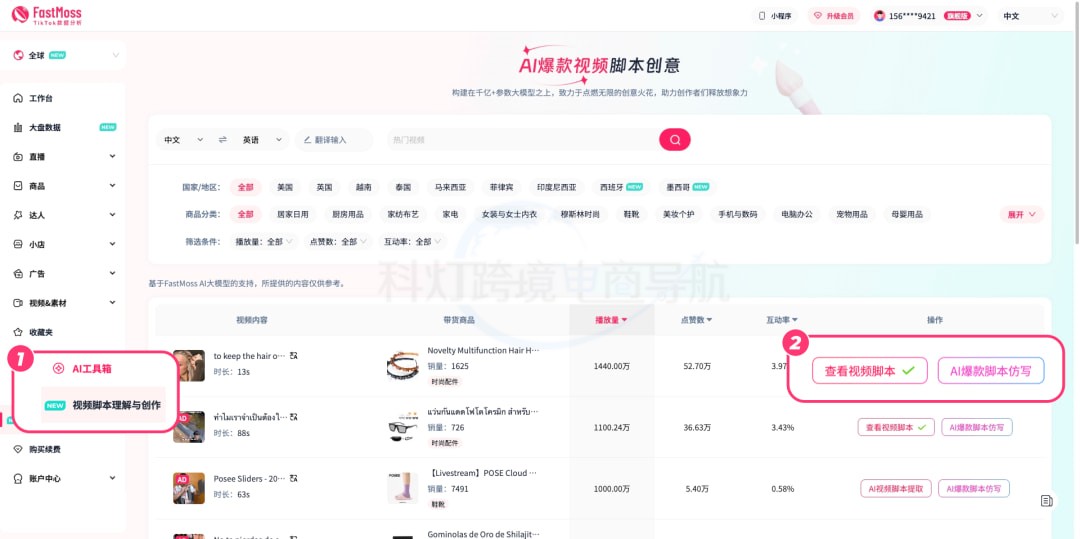Image resolution: width=1080 pixels, height=539 pixels.
Task: Select the 美妆个护 category
Action: [678, 215]
